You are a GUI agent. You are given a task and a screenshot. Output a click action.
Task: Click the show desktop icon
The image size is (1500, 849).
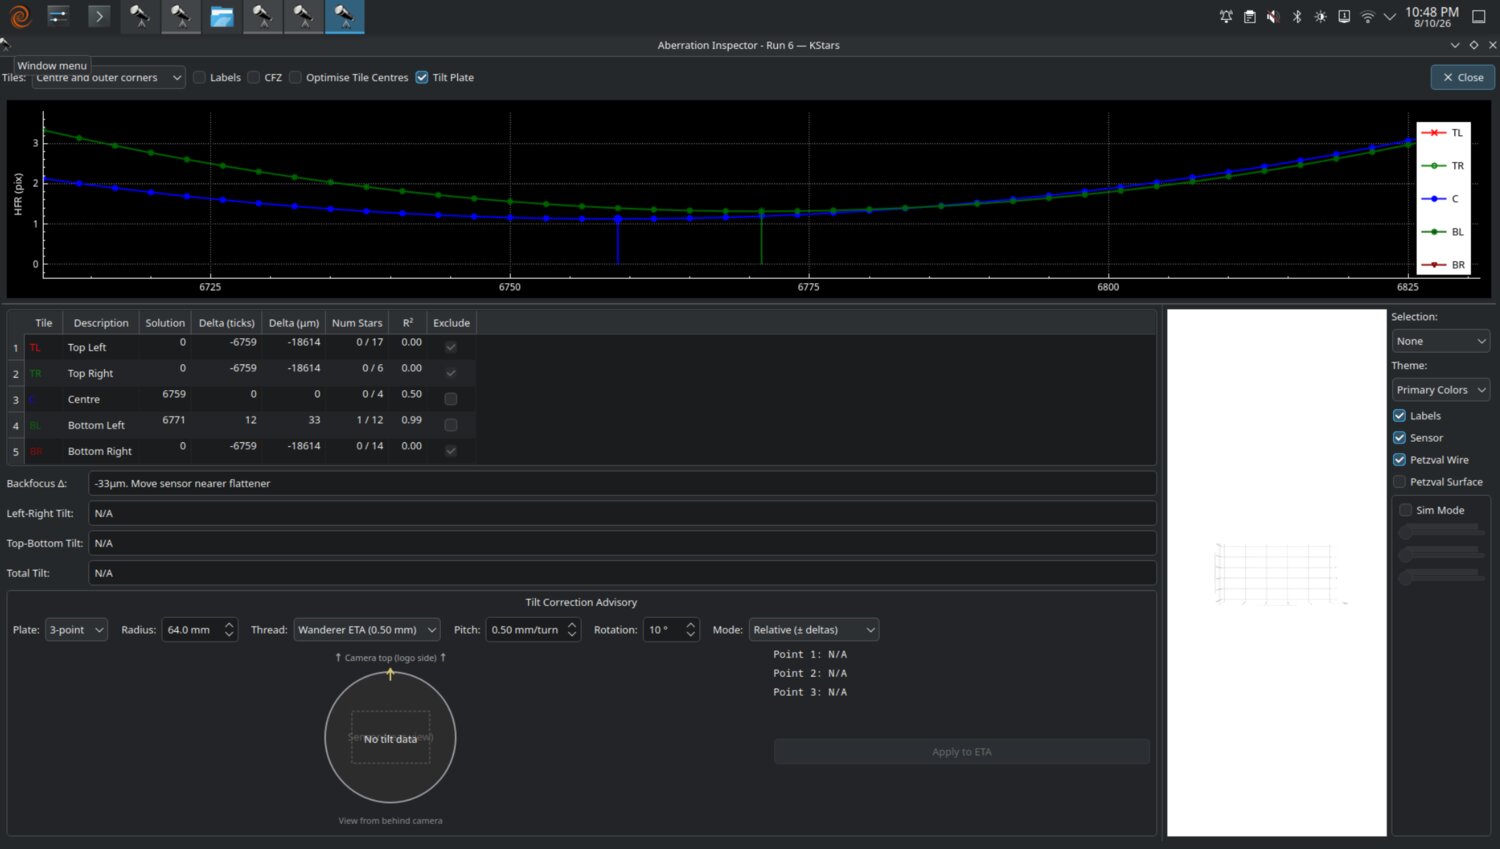click(x=1479, y=17)
